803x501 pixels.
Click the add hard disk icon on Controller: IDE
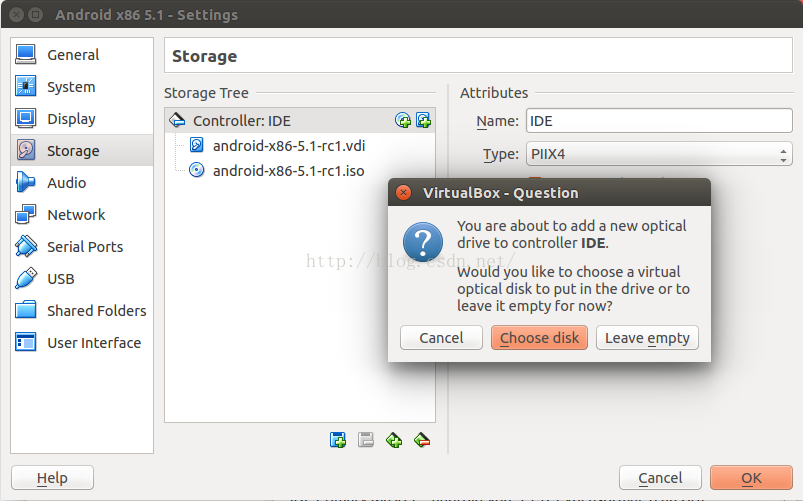(x=424, y=121)
